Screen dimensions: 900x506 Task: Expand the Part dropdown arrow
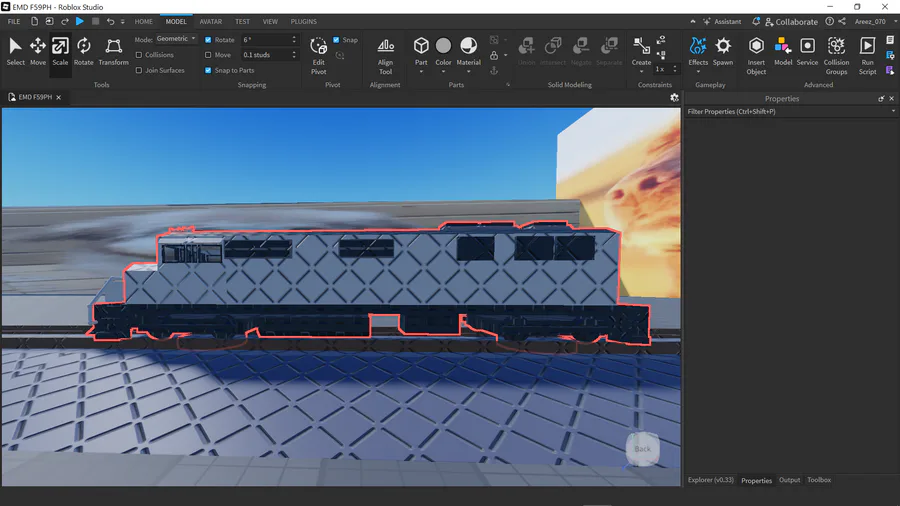pos(421,72)
